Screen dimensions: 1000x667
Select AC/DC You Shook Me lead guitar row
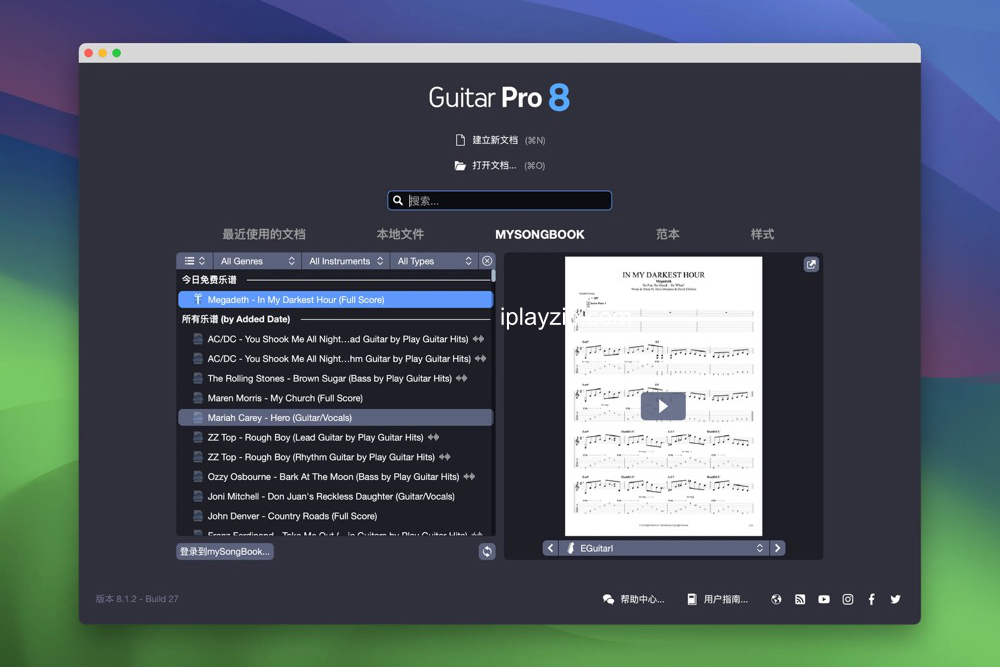pos(335,339)
